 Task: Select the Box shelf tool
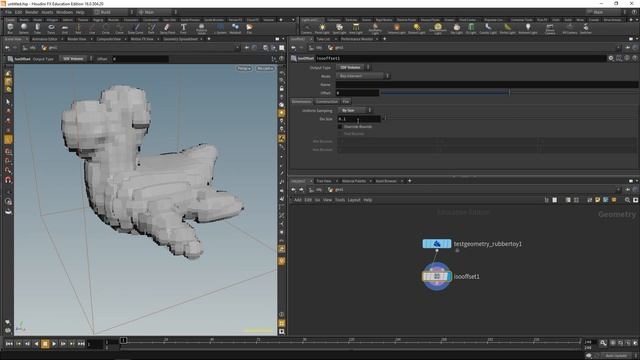10,28
